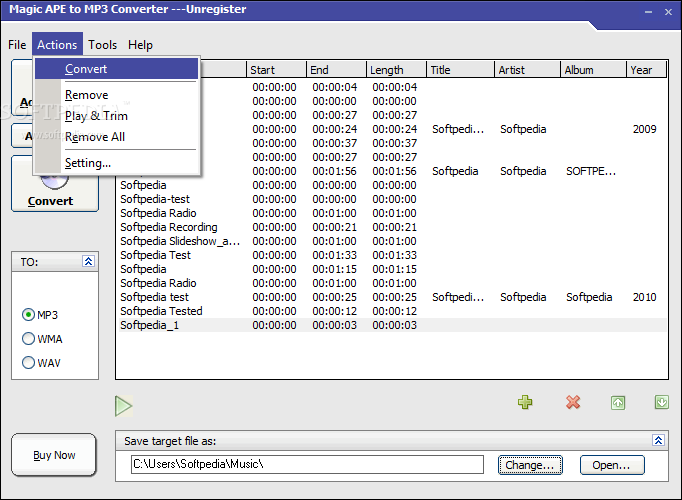Click the 2010 year cell
682x500 pixels.
point(644,297)
